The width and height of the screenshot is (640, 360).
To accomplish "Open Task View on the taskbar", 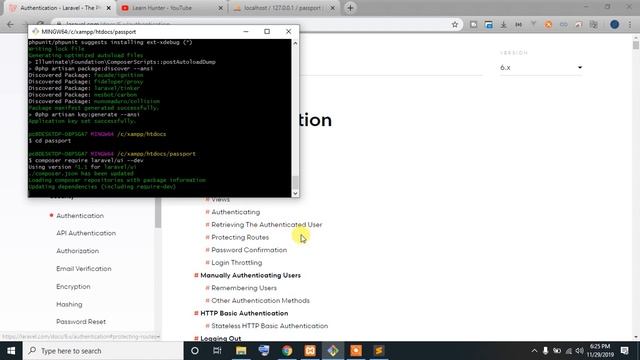I will coord(217,351).
